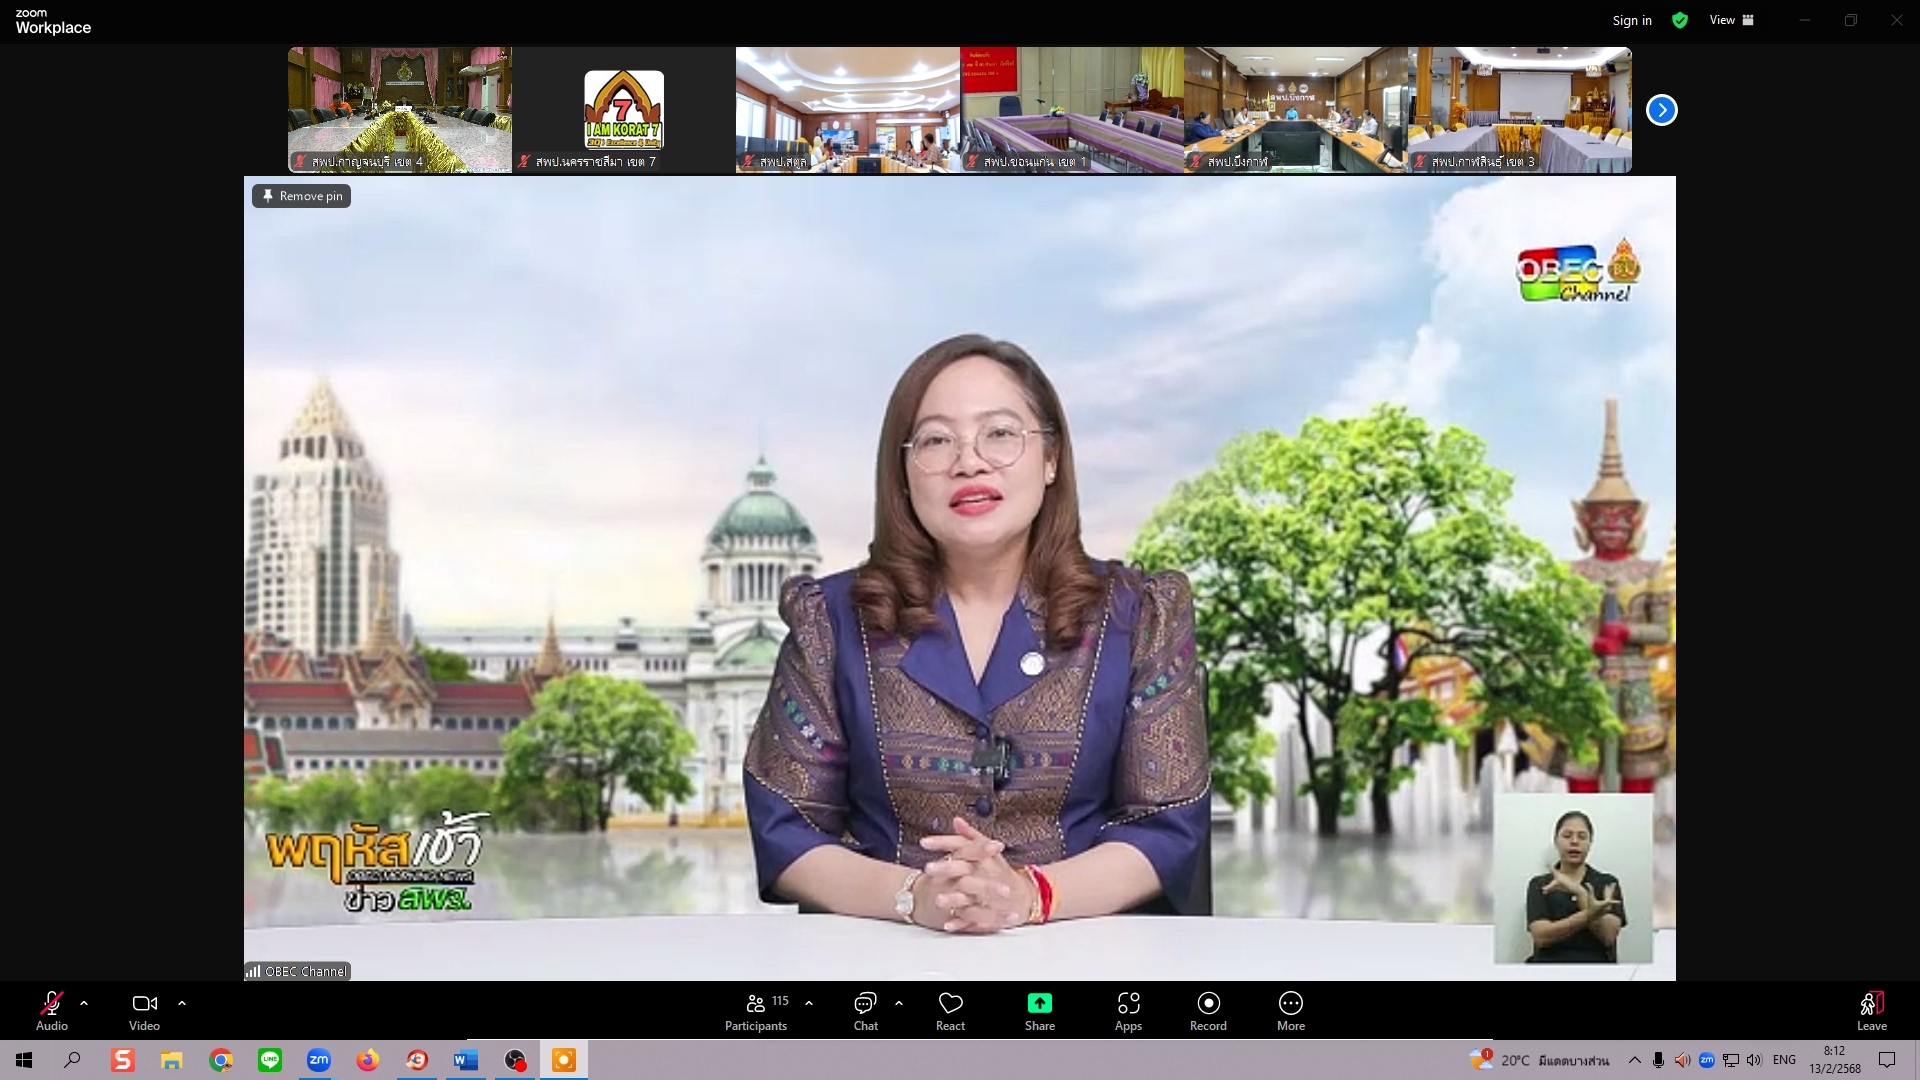Toggle camera on with Video control

pos(144,1003)
